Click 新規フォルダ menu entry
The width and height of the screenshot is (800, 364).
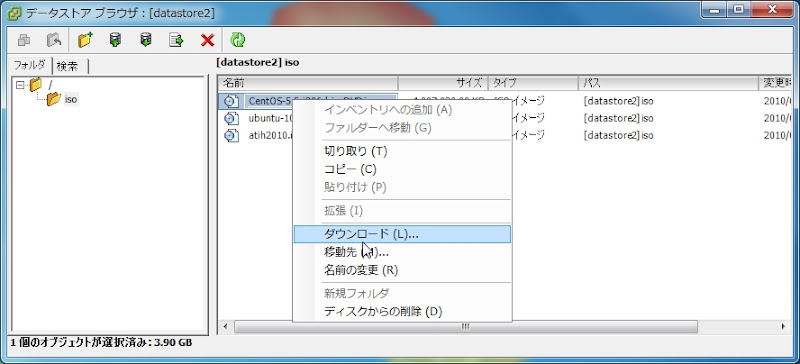click(402, 293)
